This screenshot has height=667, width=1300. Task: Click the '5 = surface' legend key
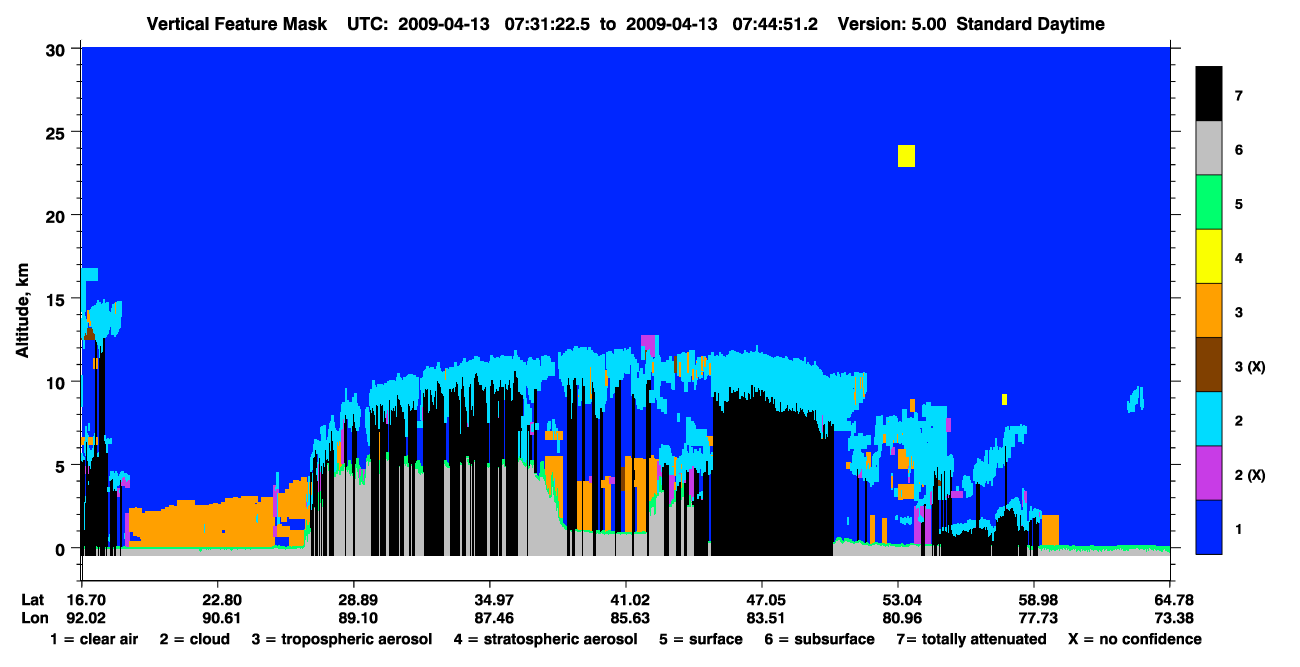(701, 639)
